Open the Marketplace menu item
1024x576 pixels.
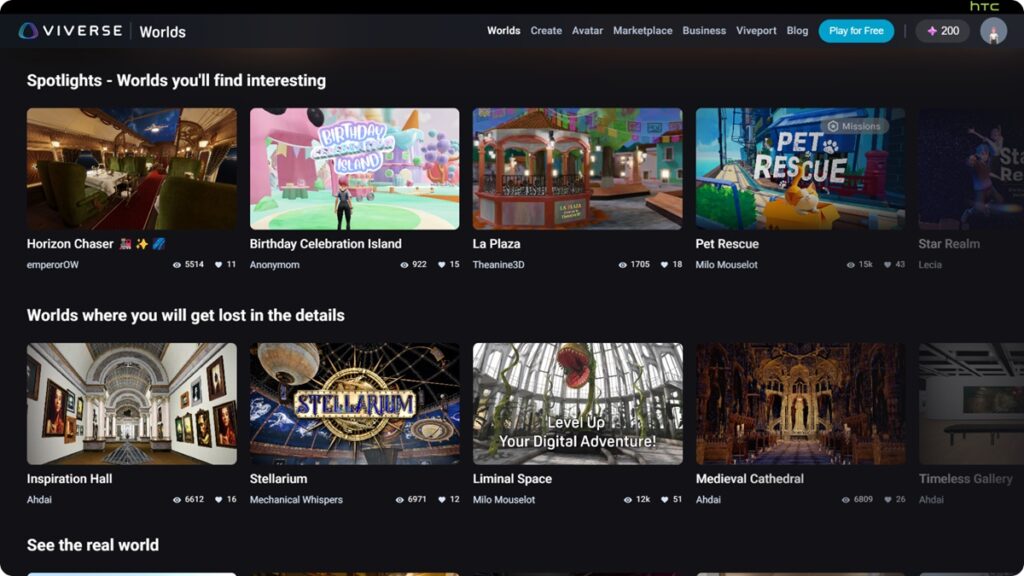[643, 31]
